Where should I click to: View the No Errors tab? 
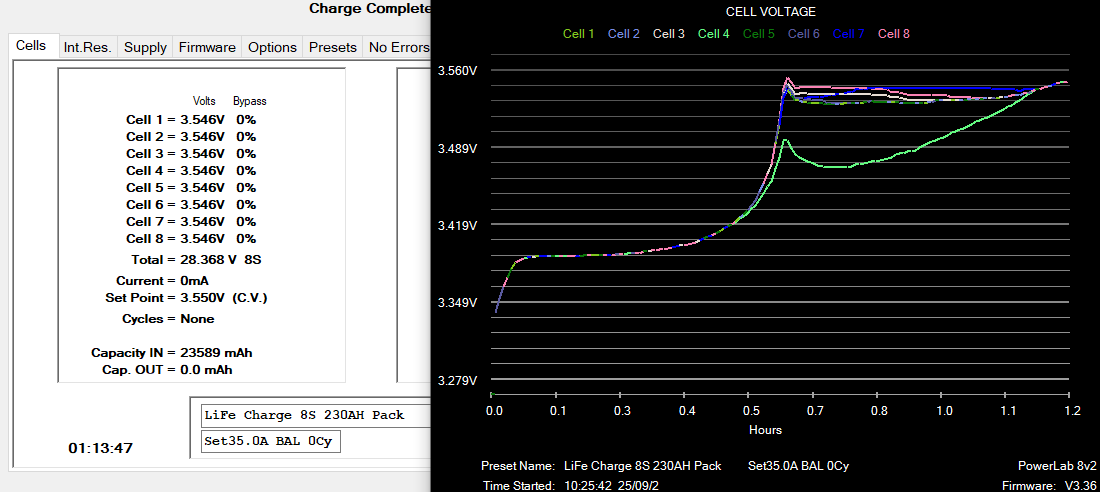tap(398, 47)
